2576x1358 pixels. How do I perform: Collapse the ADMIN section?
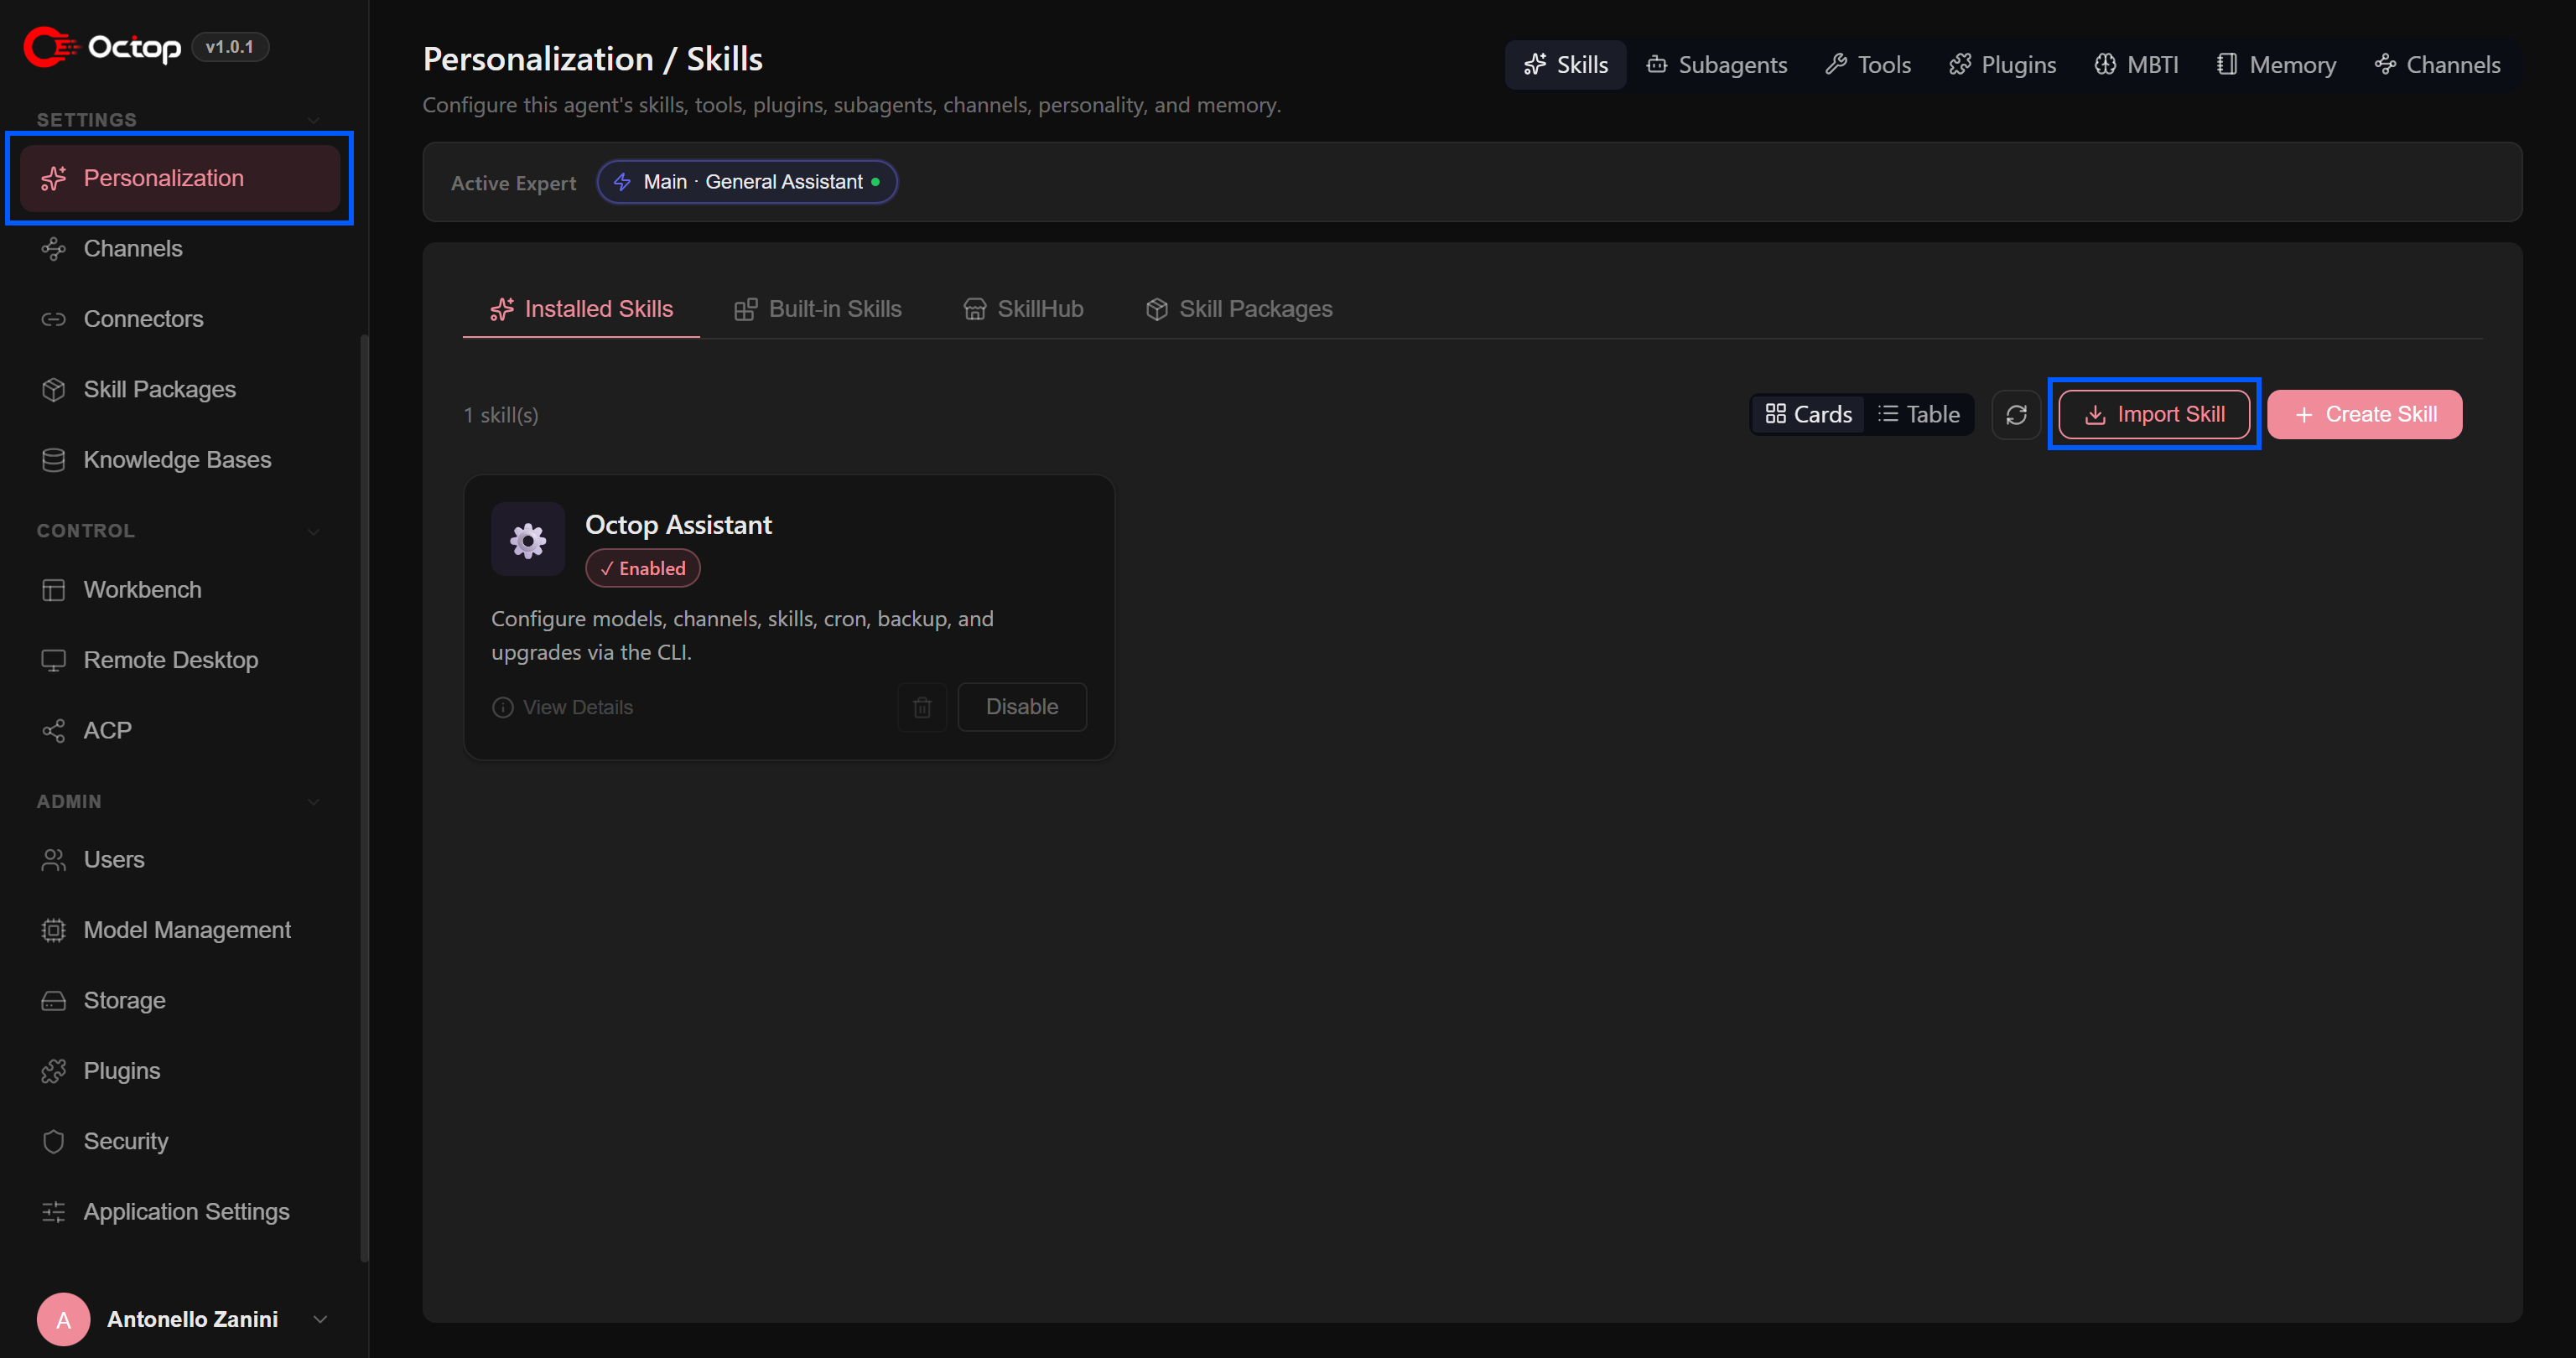click(314, 802)
